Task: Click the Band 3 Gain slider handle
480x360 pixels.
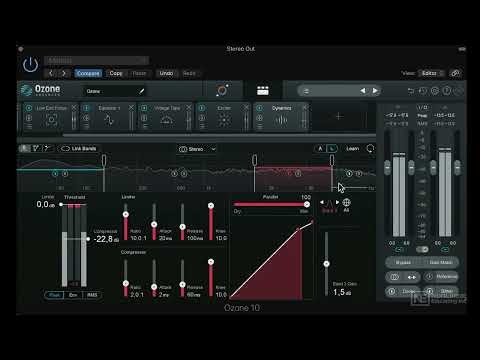Action: (326, 264)
